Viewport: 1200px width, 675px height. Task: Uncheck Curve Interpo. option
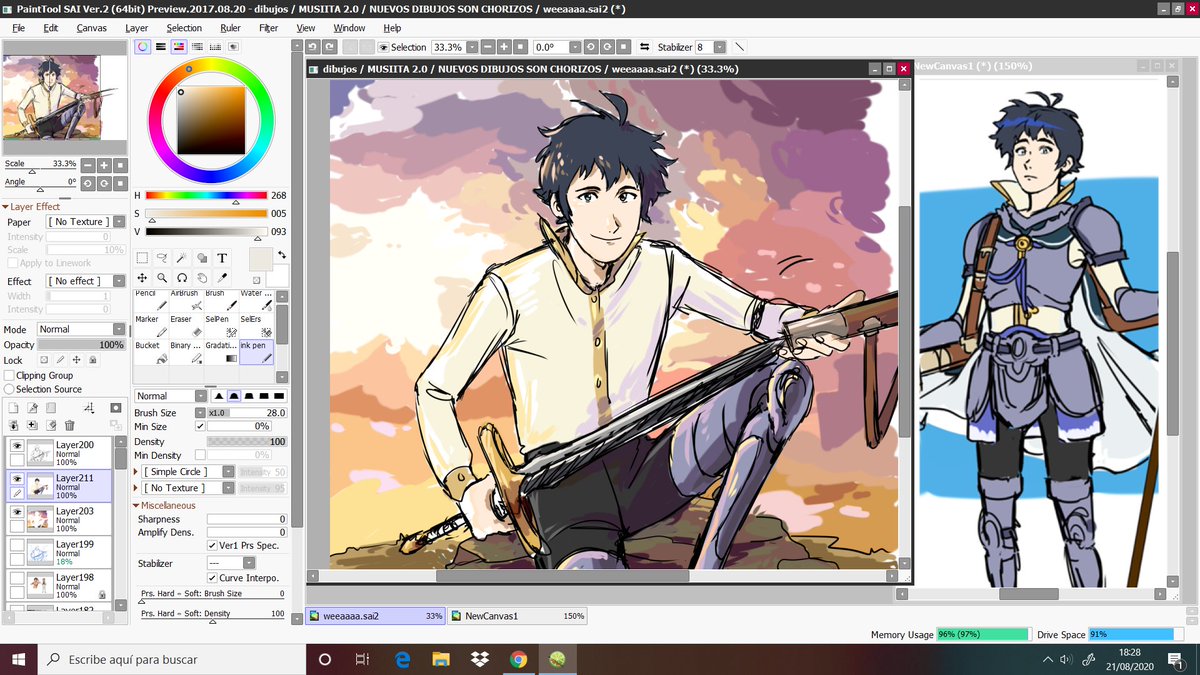pyautogui.click(x=212, y=578)
